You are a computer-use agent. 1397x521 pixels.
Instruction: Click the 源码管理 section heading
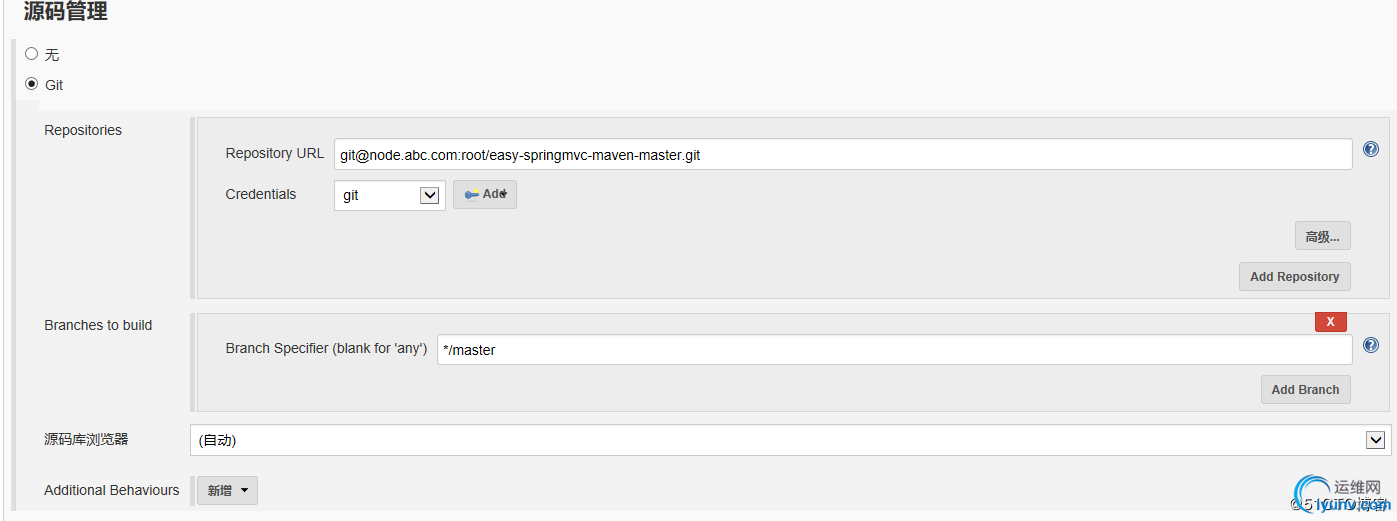click(x=66, y=12)
